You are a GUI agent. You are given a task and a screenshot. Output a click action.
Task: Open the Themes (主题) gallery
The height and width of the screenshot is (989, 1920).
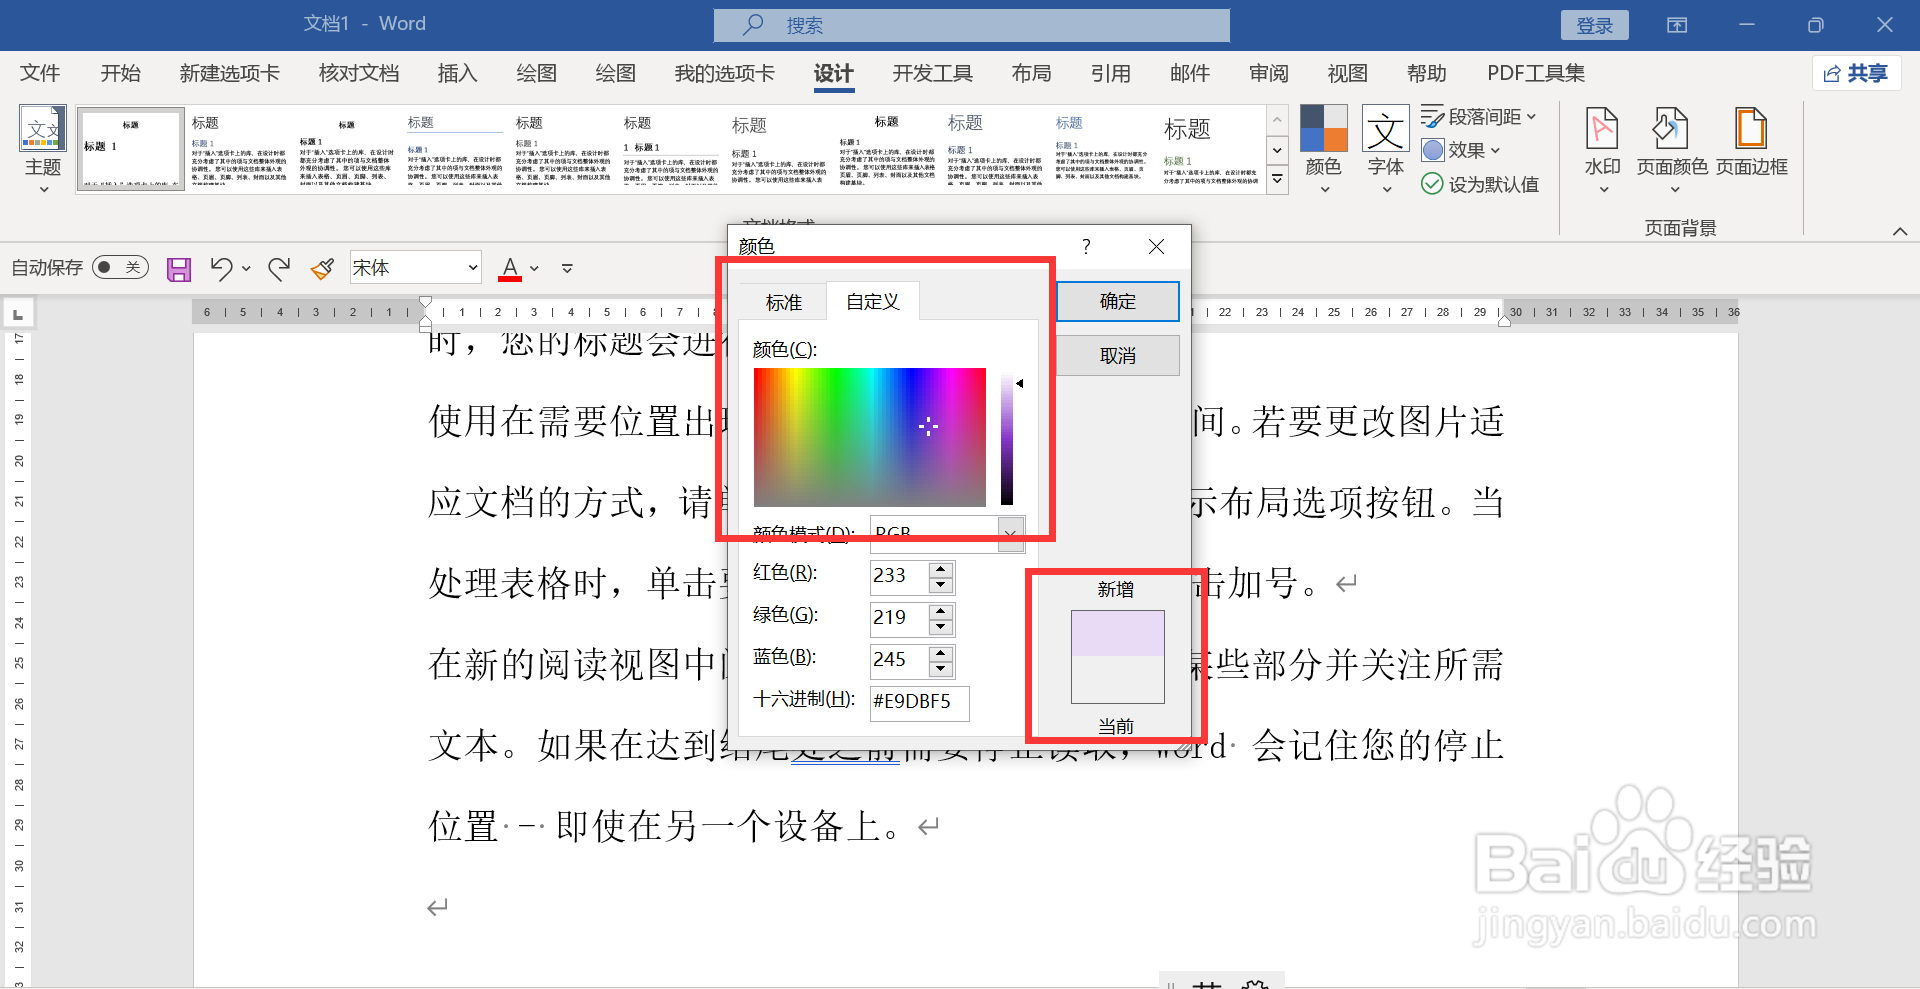coord(43,148)
